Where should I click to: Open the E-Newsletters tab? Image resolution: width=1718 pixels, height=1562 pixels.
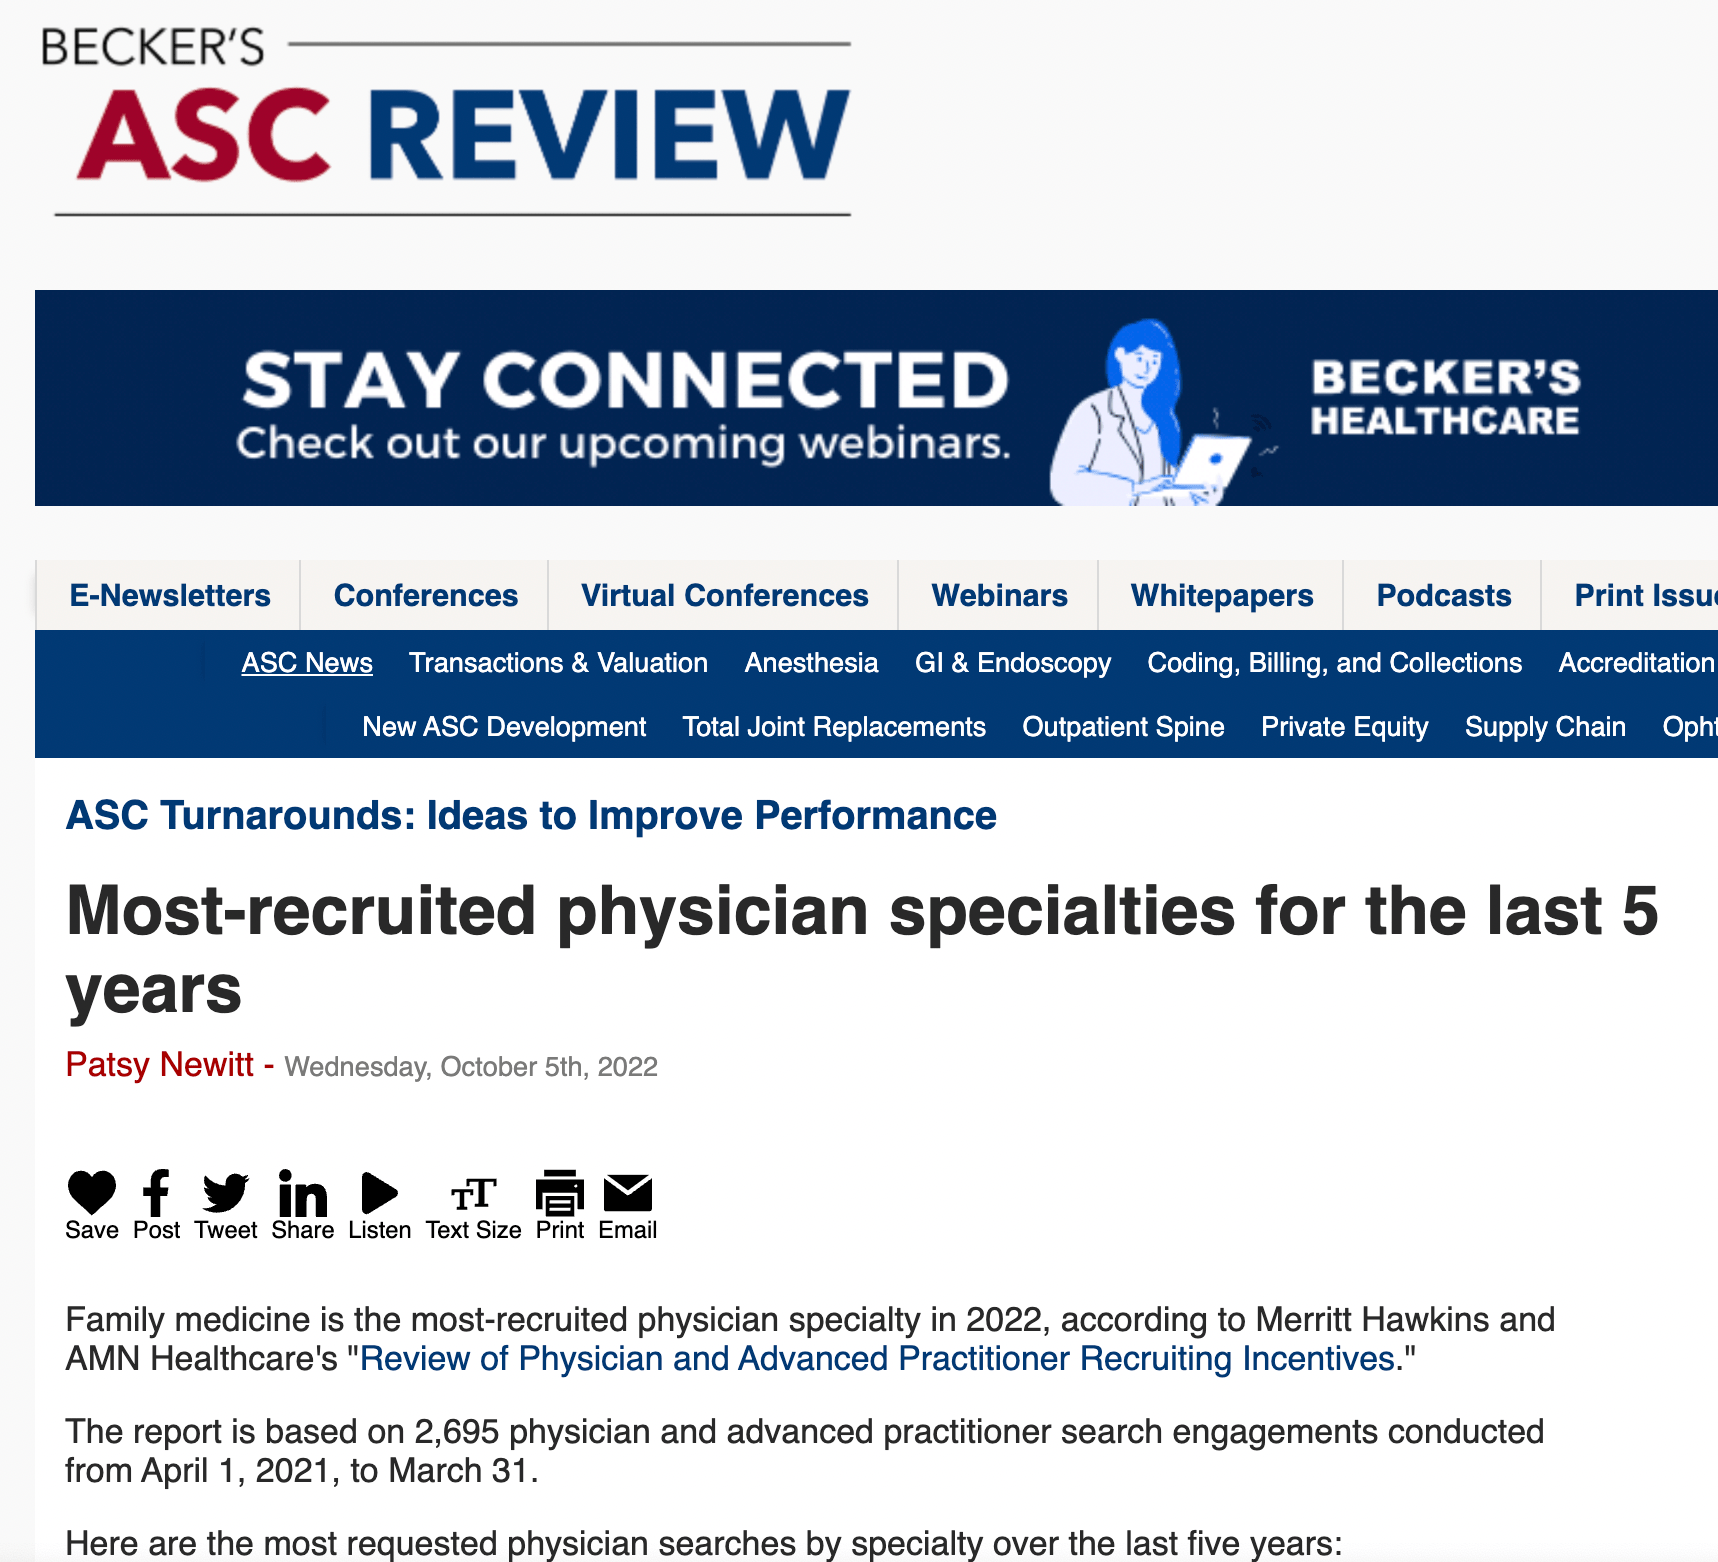[170, 596]
